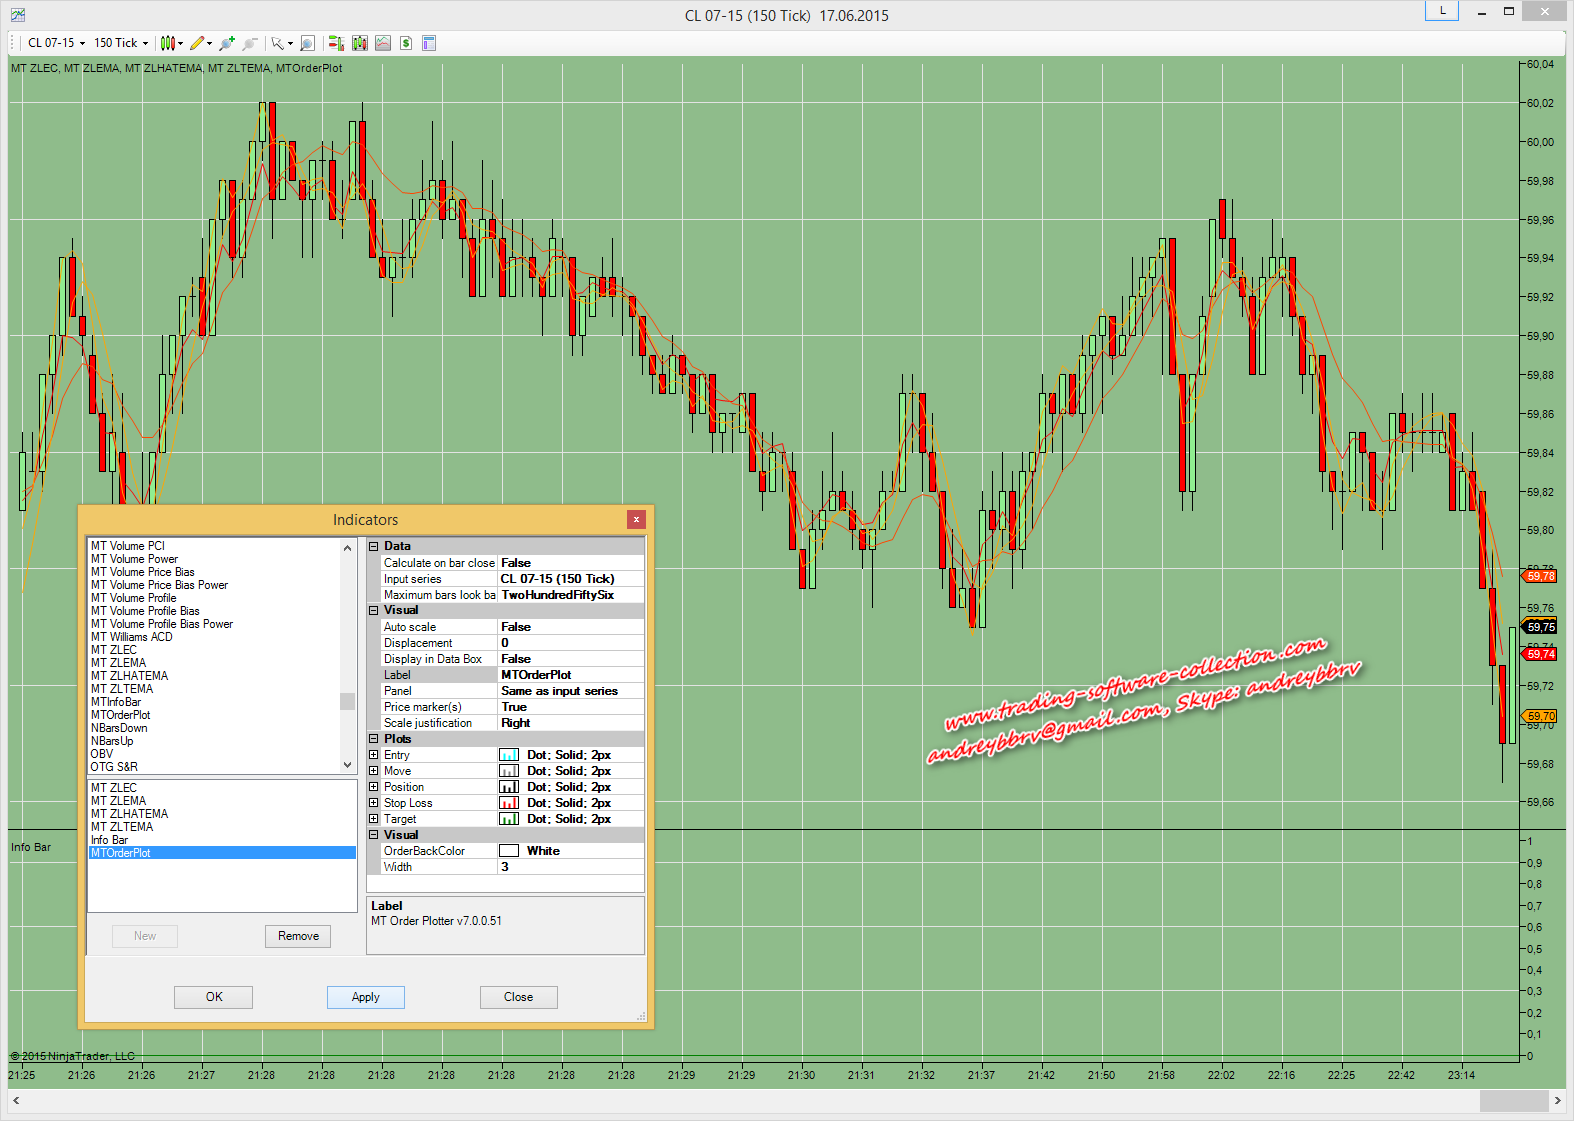Click the zoom frame magnifier icon
Image resolution: width=1574 pixels, height=1121 pixels.
tap(308, 43)
